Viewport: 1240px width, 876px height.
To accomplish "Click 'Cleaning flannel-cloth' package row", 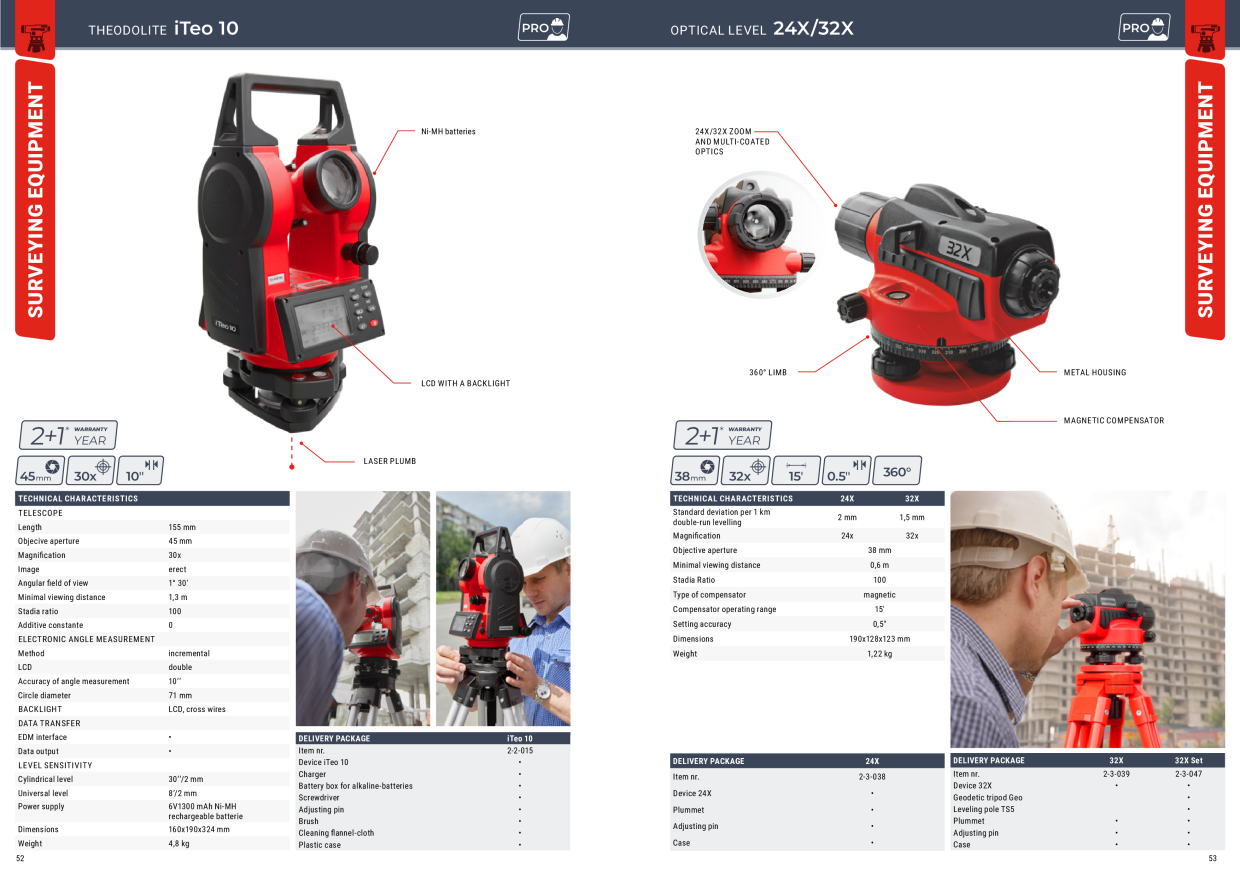I will [433, 833].
